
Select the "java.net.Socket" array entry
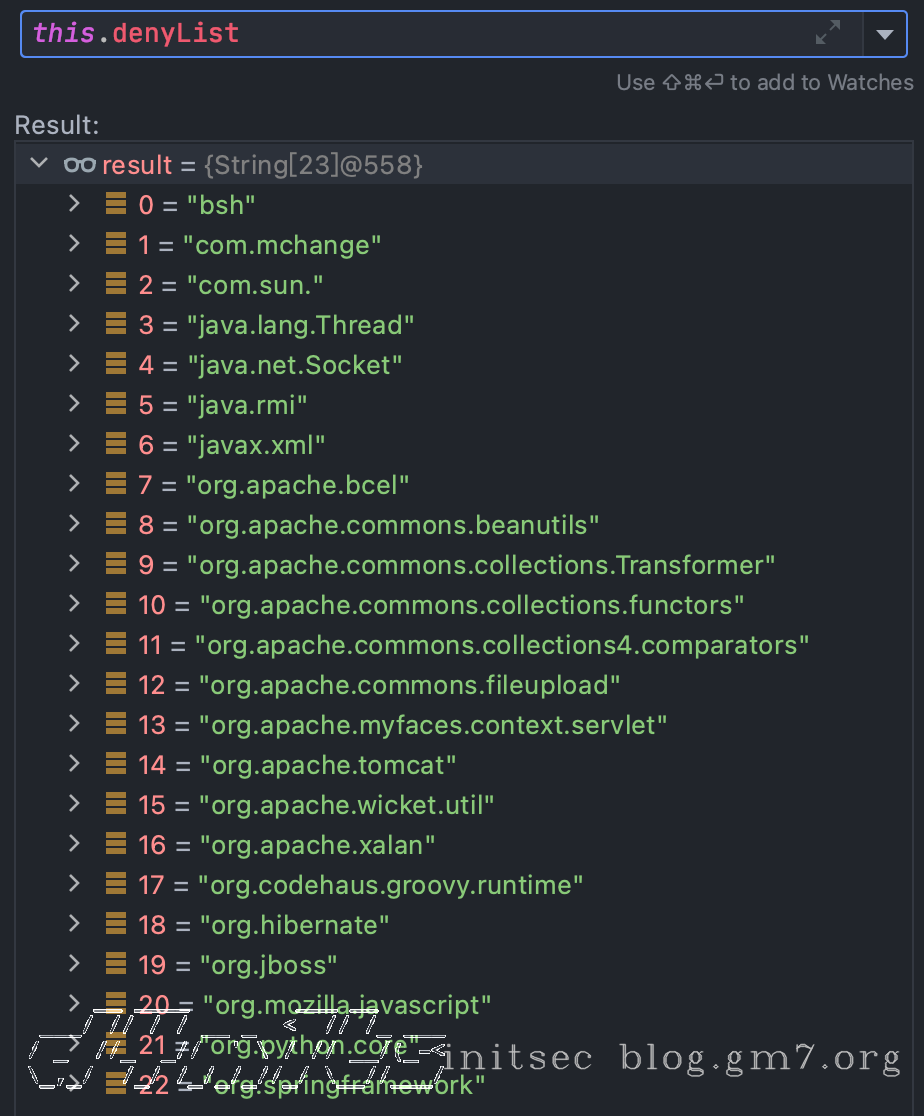tap(294, 365)
